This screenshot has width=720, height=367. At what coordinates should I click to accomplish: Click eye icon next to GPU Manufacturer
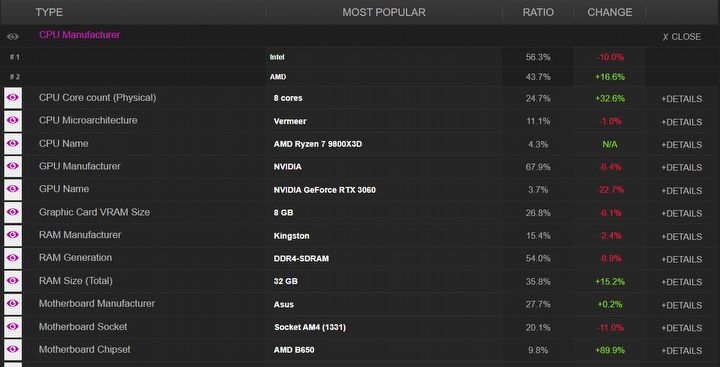pyautogui.click(x=13, y=166)
